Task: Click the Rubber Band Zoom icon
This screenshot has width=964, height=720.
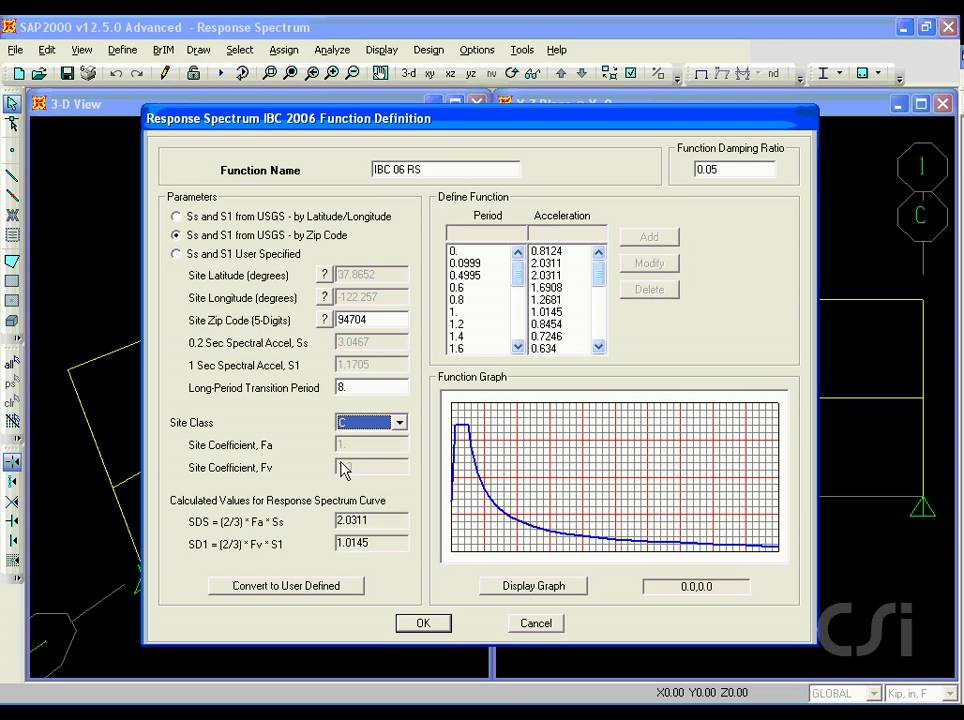Action: tap(269, 73)
